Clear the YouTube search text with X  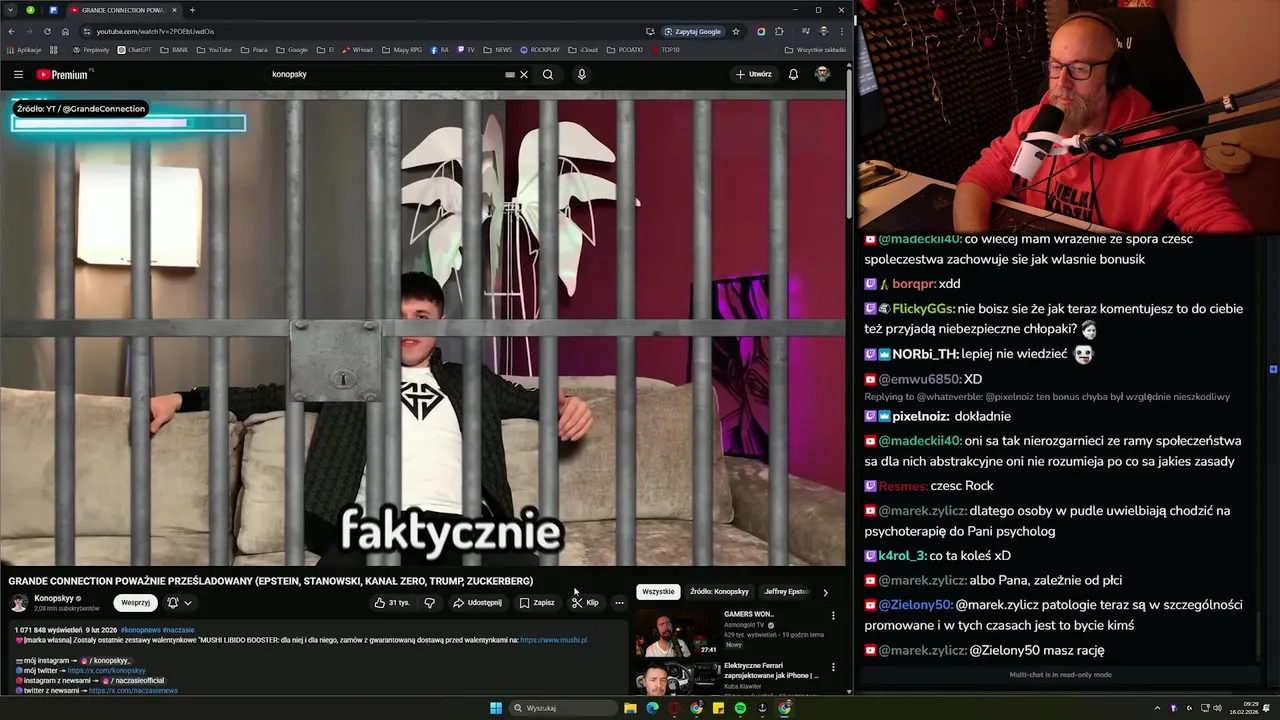pyautogui.click(x=524, y=74)
